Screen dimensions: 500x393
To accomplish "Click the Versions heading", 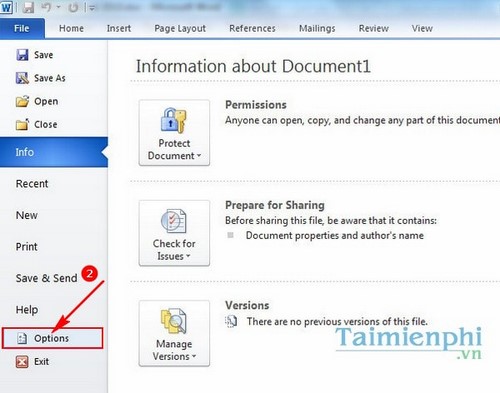I will point(247,305).
